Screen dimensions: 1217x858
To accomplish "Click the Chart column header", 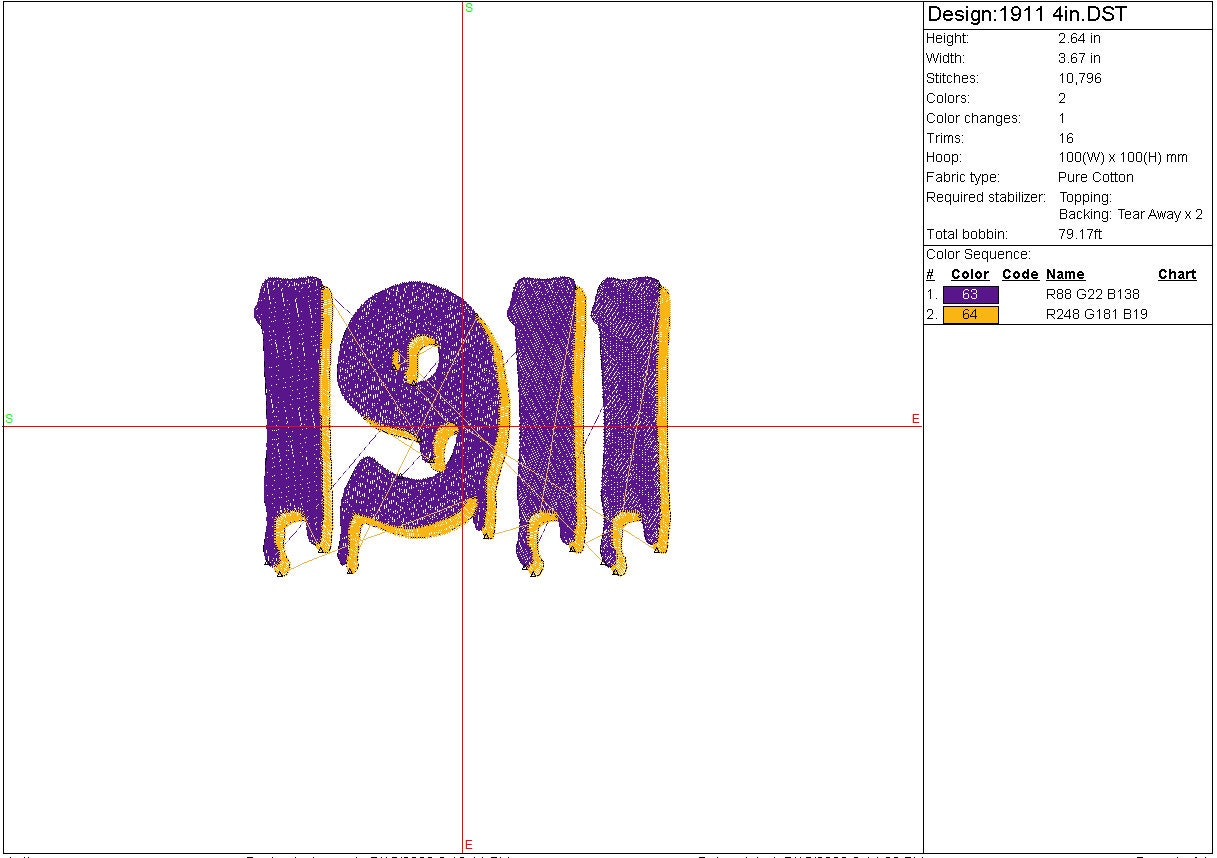I will [x=1176, y=275].
